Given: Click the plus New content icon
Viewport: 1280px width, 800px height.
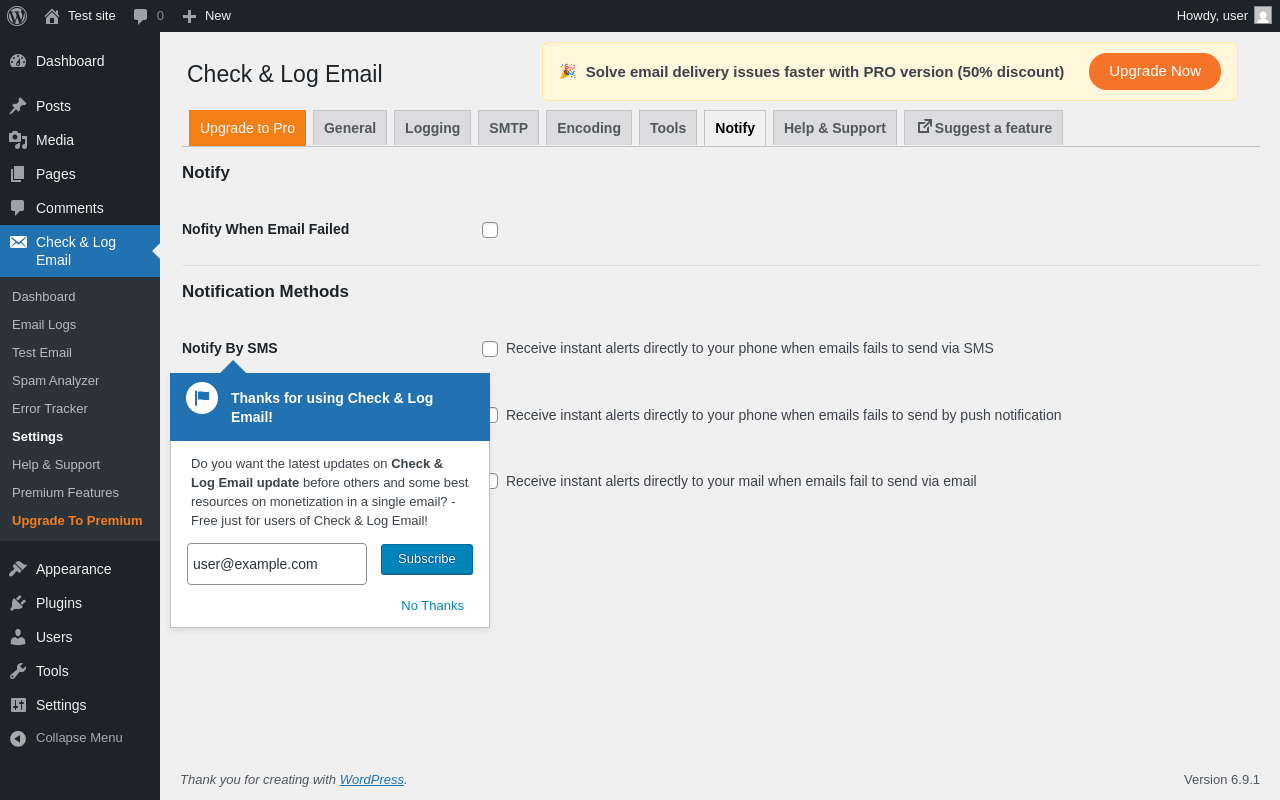Looking at the screenshot, I should [x=189, y=16].
